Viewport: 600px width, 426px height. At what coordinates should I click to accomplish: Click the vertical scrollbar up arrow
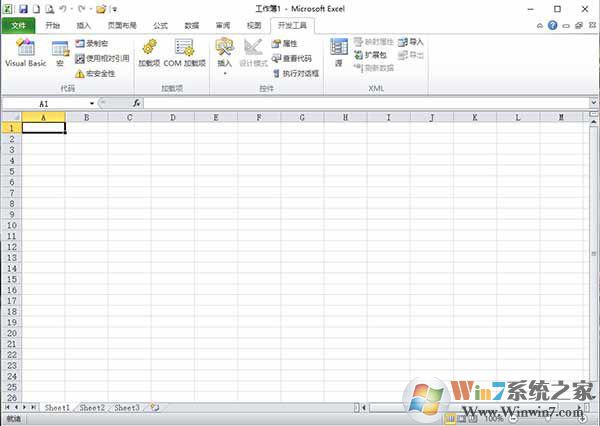[593, 122]
